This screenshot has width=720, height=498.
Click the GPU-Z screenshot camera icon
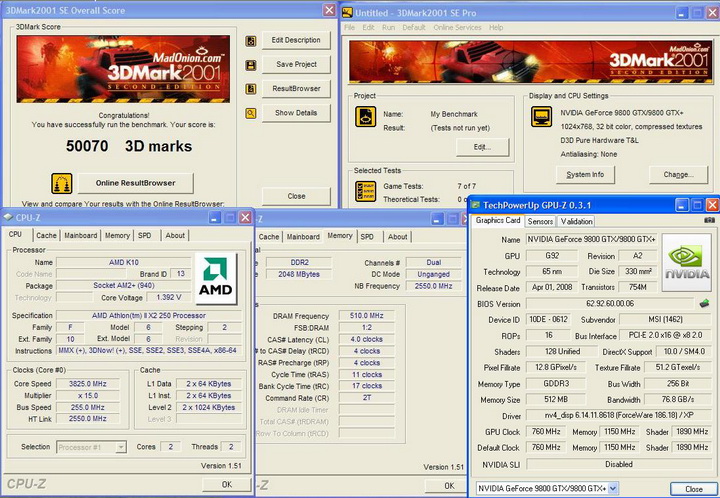coord(709,220)
